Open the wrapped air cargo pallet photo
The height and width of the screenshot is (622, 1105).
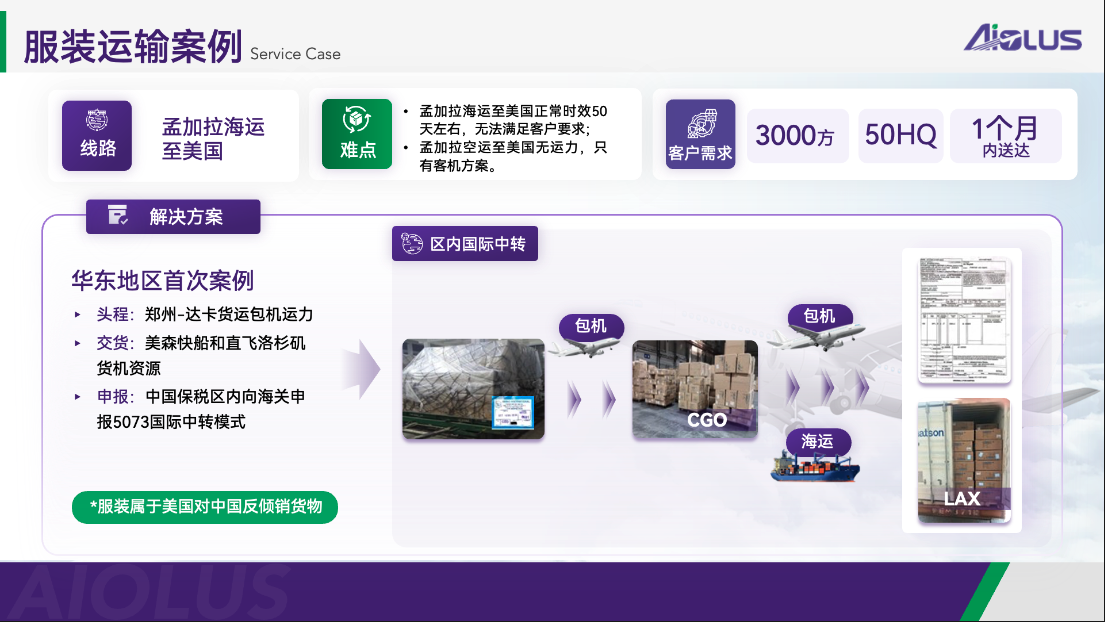473,388
